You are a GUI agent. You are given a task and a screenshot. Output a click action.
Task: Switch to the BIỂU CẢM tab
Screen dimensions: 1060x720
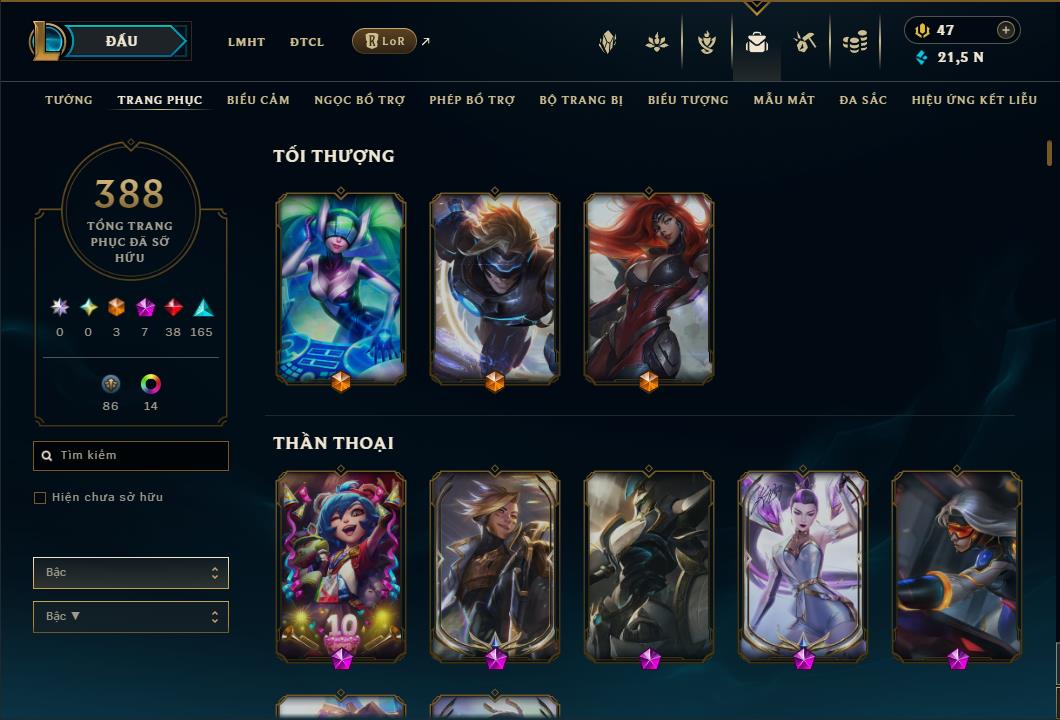[258, 100]
